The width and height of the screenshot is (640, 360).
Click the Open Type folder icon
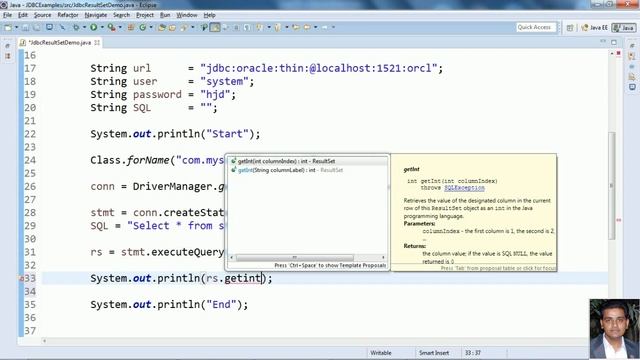point(161,27)
